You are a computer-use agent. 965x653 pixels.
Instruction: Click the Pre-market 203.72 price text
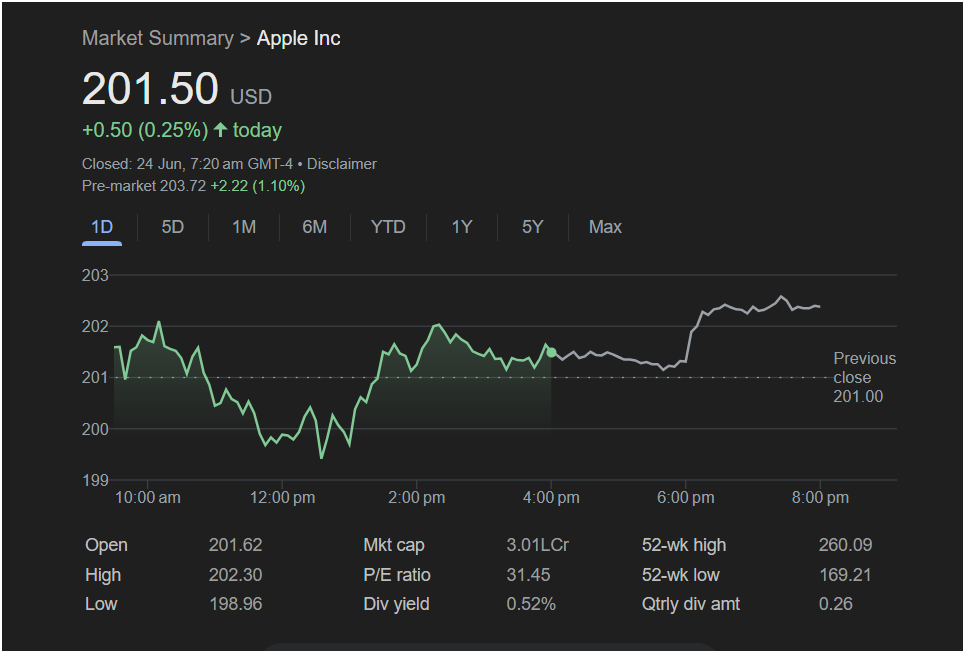coord(144,186)
